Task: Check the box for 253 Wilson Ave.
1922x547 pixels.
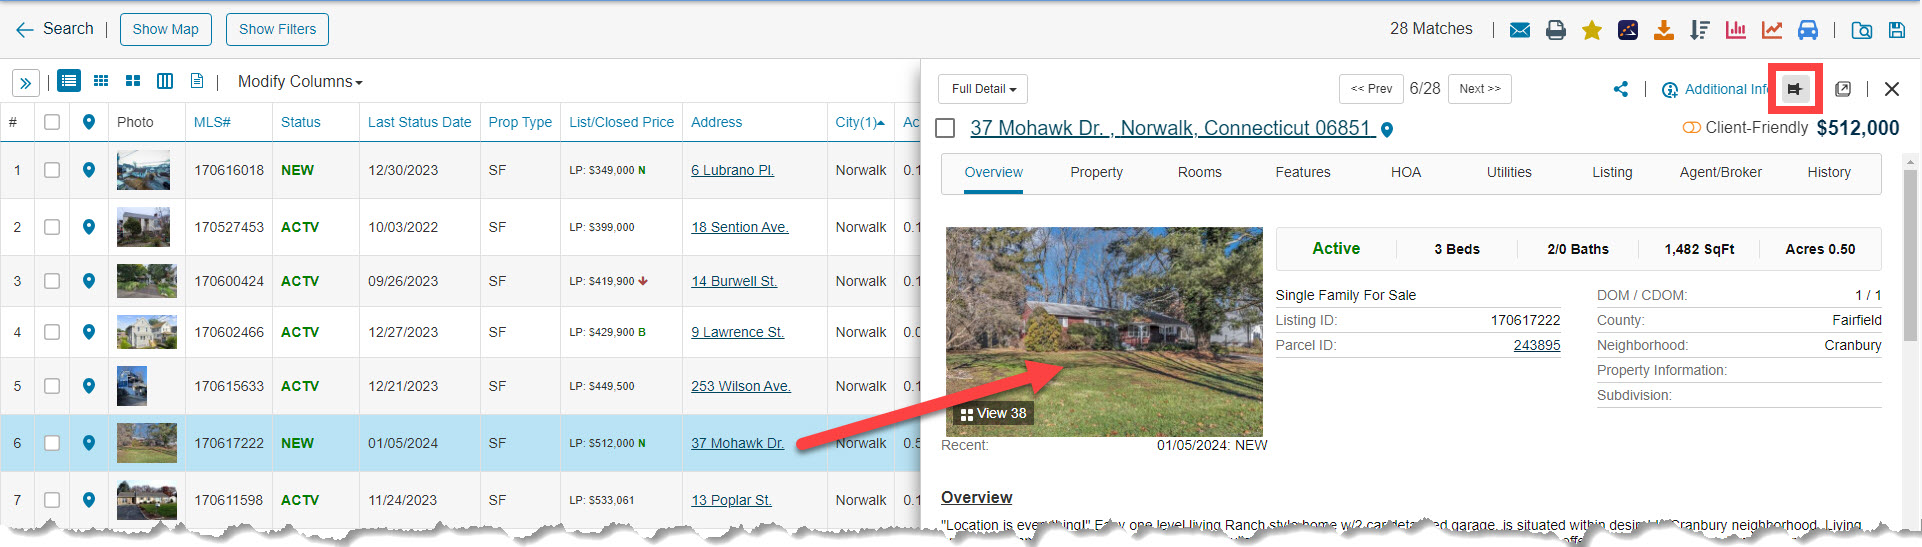Action: (x=52, y=386)
